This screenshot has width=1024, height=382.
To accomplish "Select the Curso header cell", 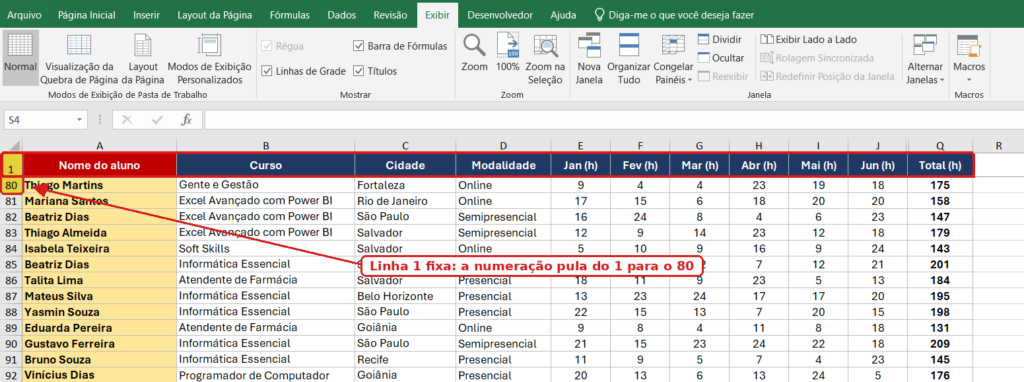I will [x=266, y=165].
